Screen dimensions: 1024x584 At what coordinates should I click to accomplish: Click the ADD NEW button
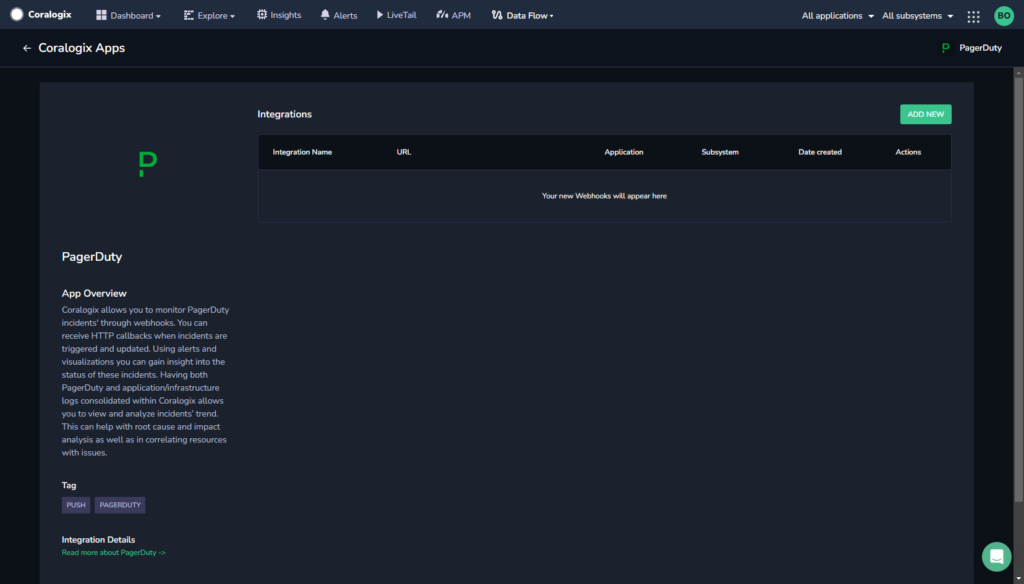(925, 114)
